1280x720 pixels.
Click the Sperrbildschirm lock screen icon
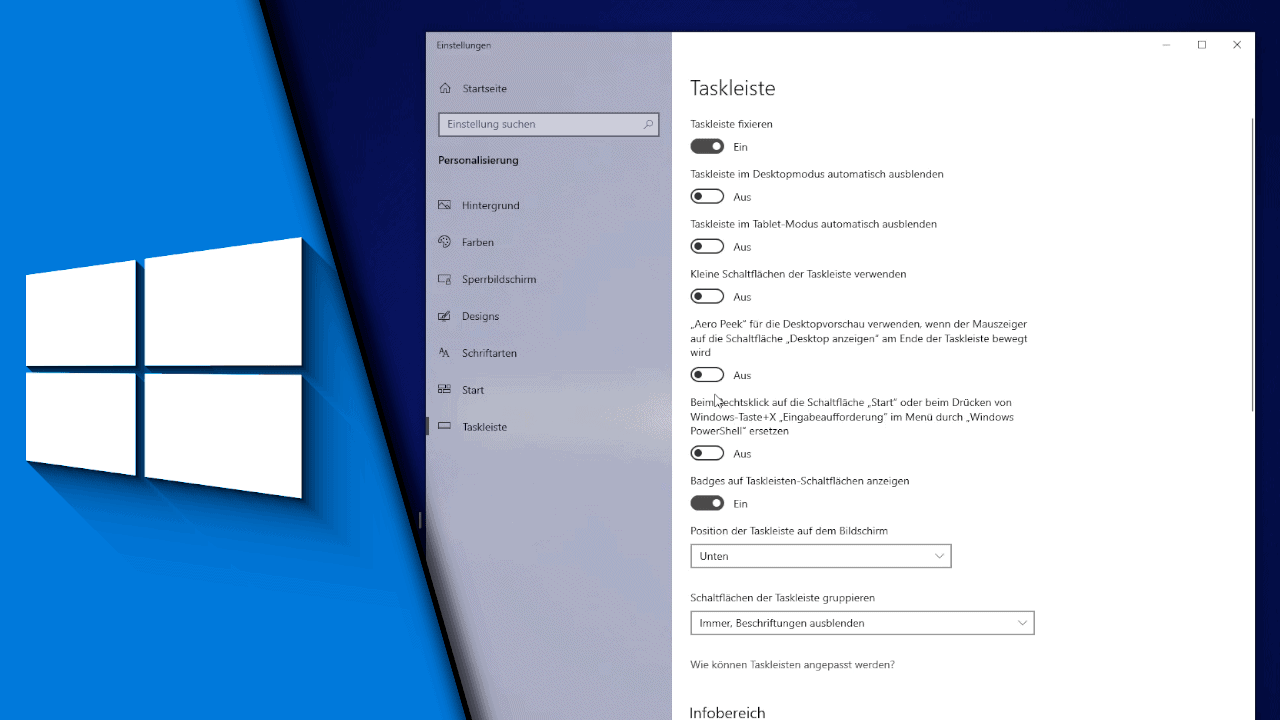(444, 279)
